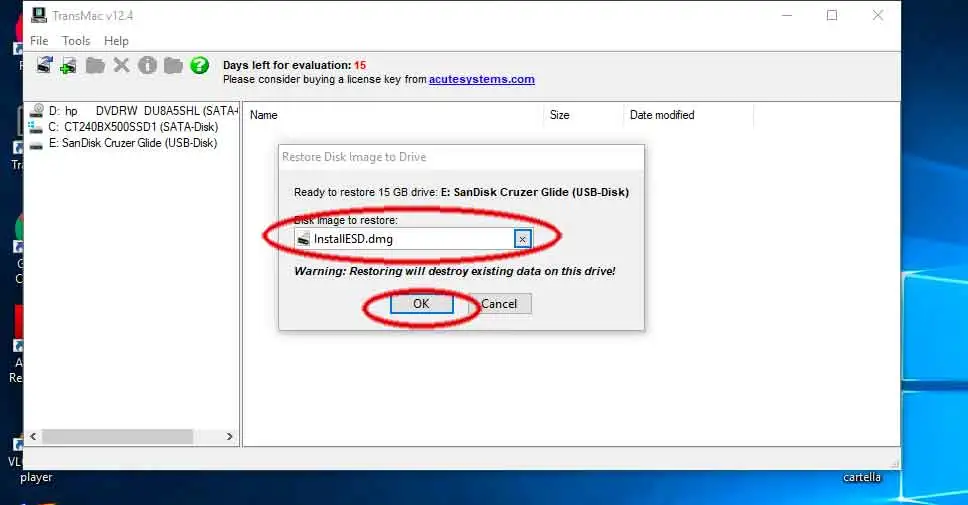Clear the disk image field with its x button
Screen dimensions: 968x505
pyautogui.click(x=522, y=239)
